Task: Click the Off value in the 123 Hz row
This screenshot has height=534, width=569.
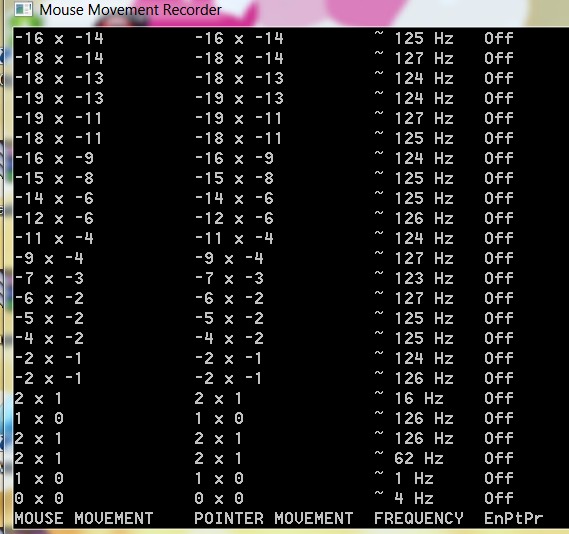Action: 499,278
